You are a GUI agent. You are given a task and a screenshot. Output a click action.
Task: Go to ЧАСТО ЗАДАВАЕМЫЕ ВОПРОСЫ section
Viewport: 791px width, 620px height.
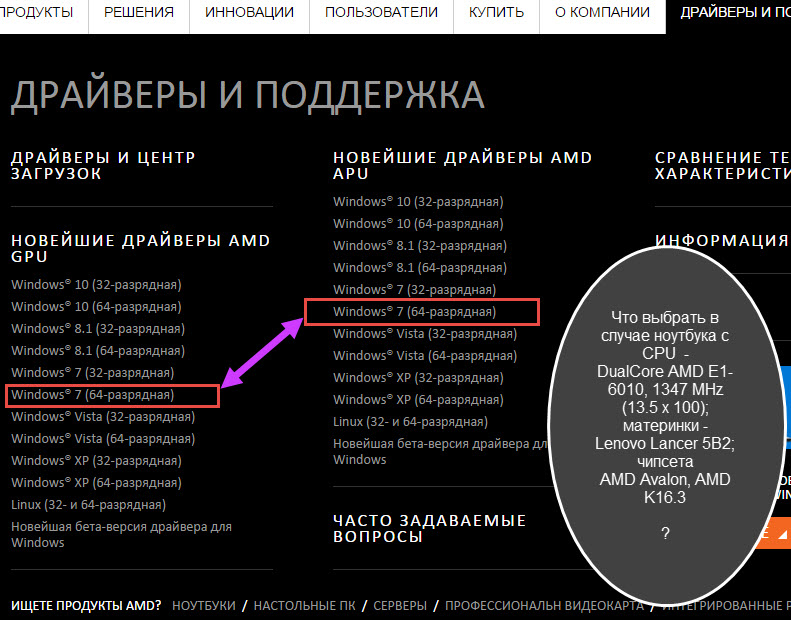[x=429, y=528]
